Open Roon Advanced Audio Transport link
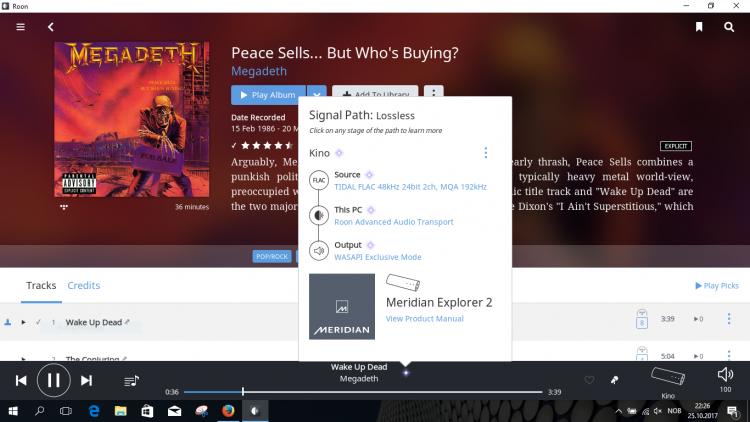Image resolution: width=750 pixels, height=422 pixels. point(394,222)
